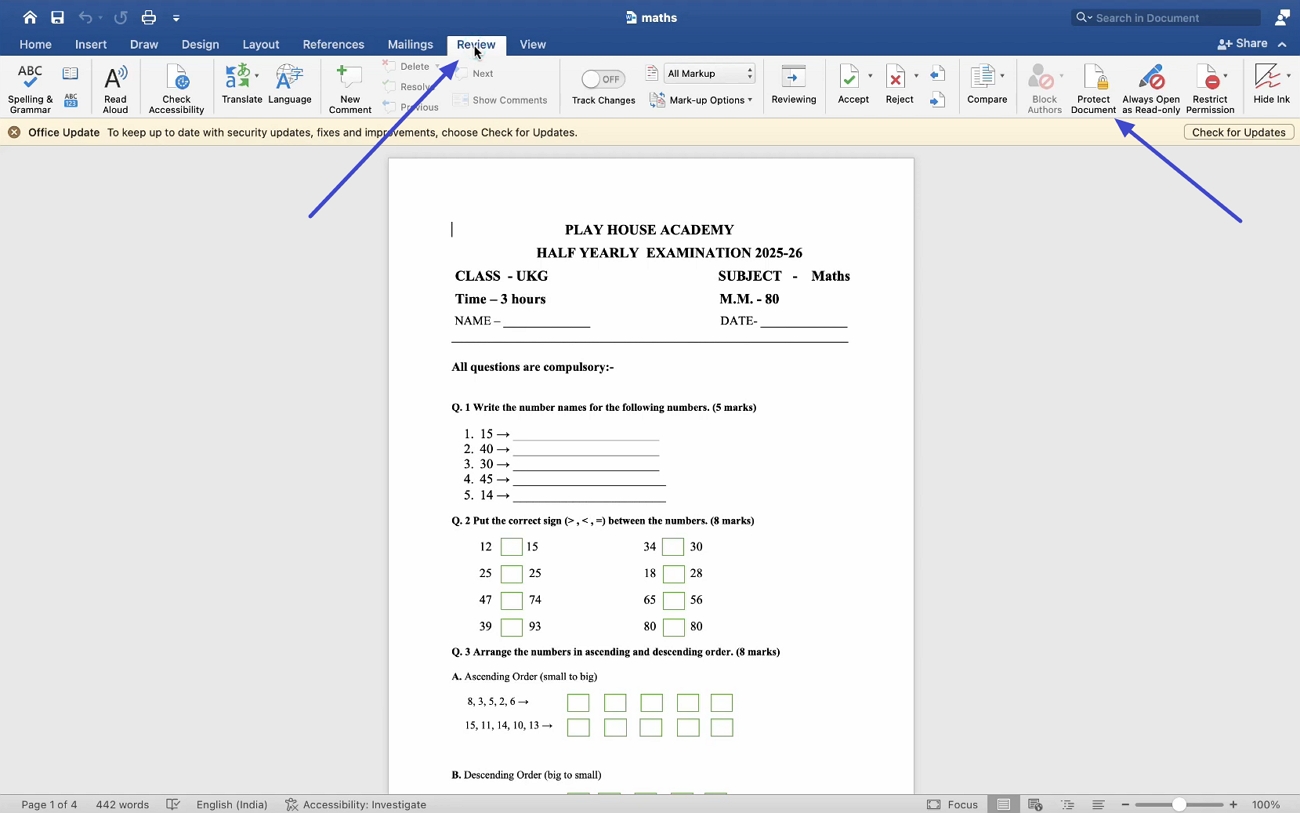Viewport: 1300px width, 813px height.
Task: Open Restrict Permission dropdown arrow
Action: 1226,76
